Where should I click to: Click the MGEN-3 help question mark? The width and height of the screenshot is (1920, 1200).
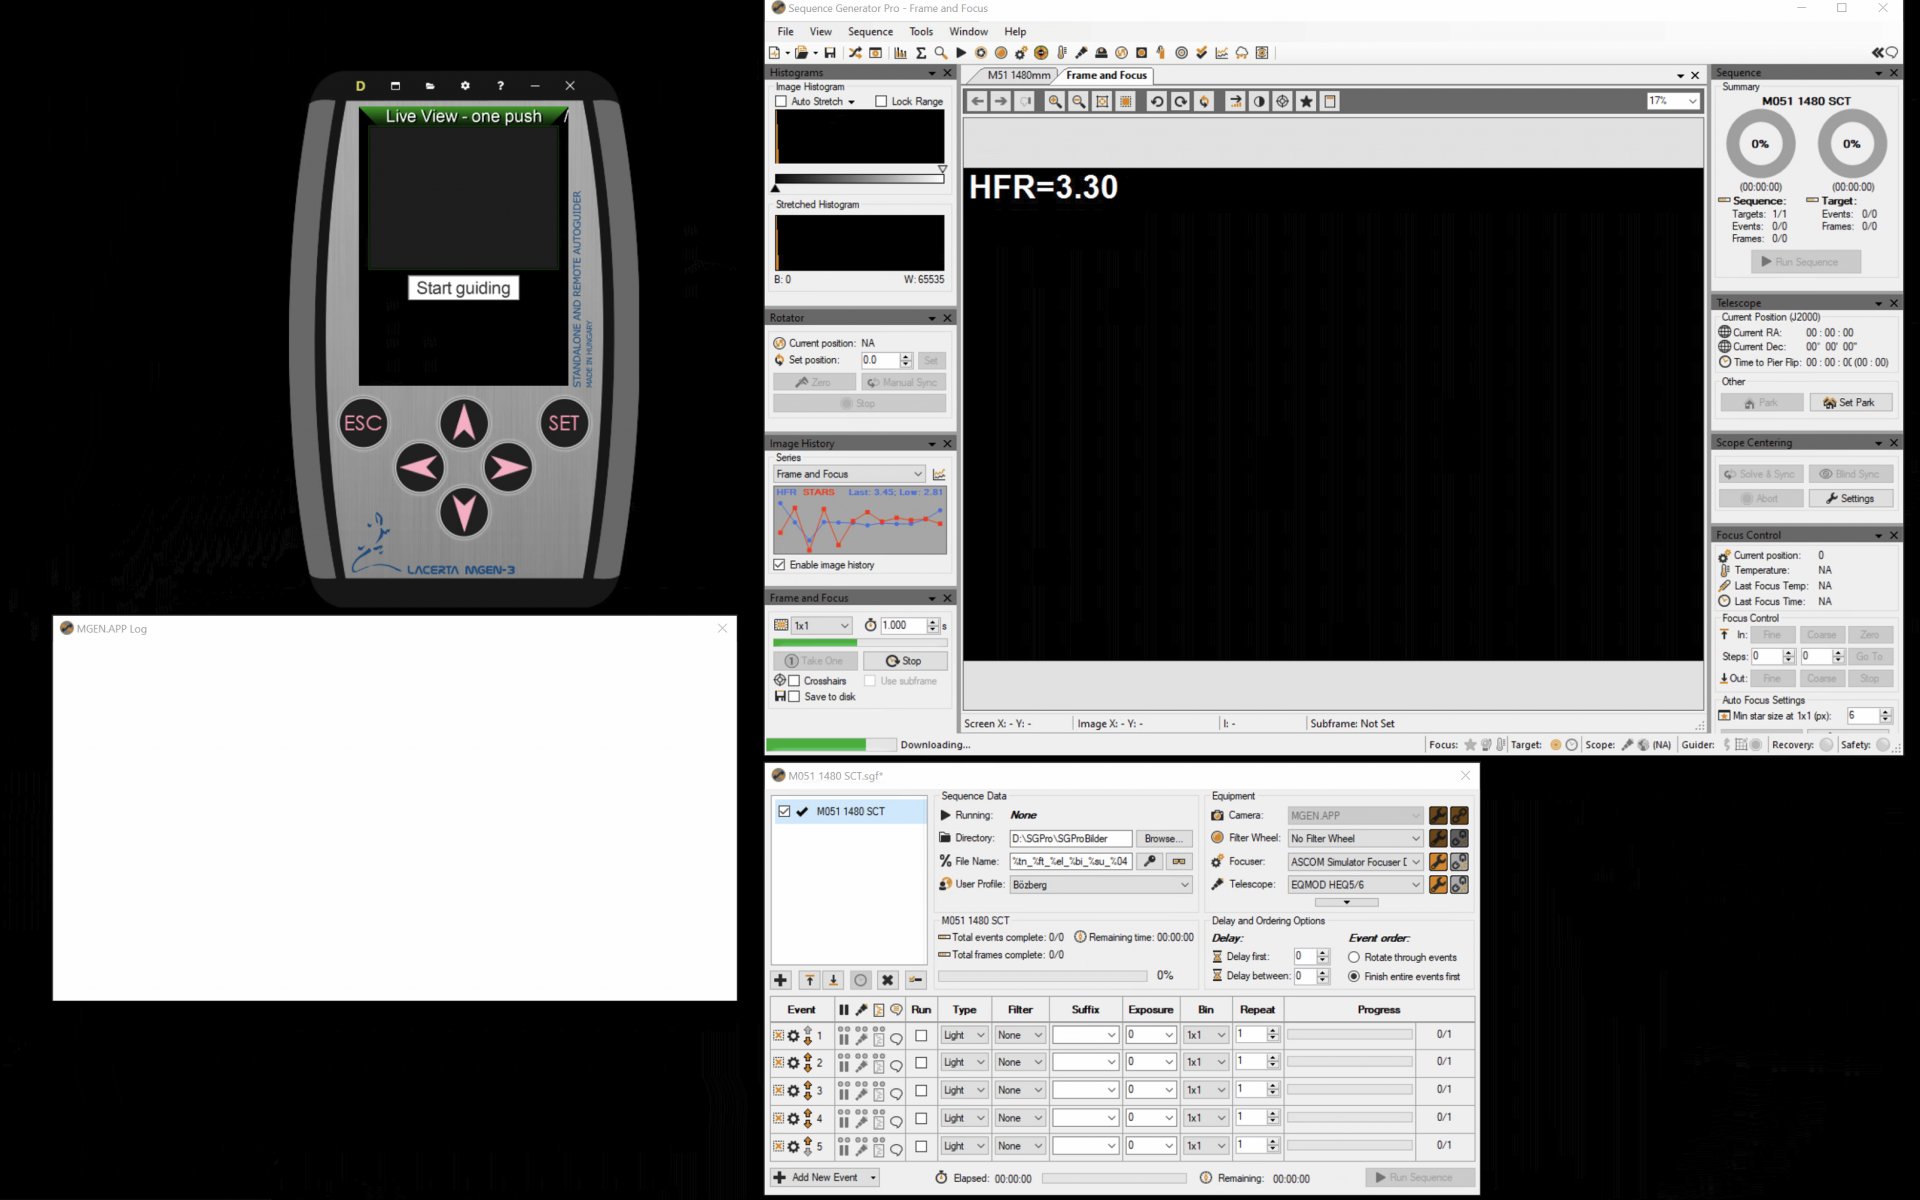[x=500, y=86]
